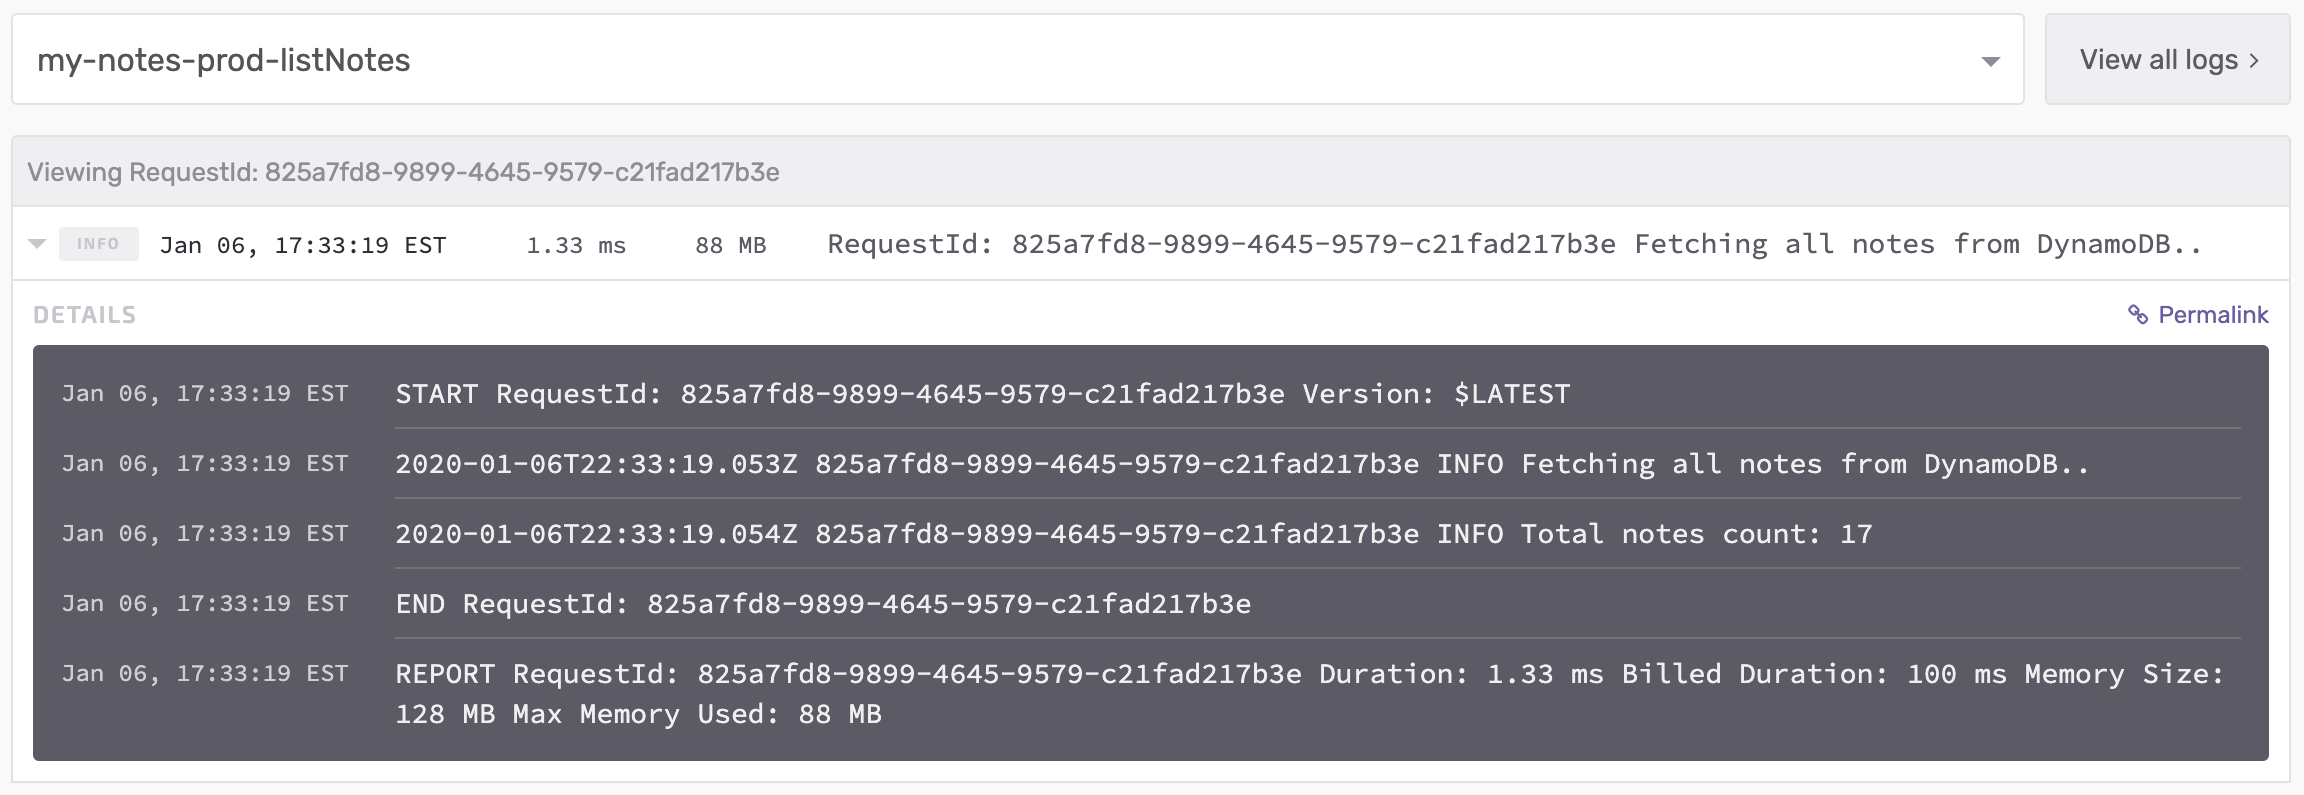2304x795 pixels.
Task: Select the START RequestId log line
Action: (982, 394)
